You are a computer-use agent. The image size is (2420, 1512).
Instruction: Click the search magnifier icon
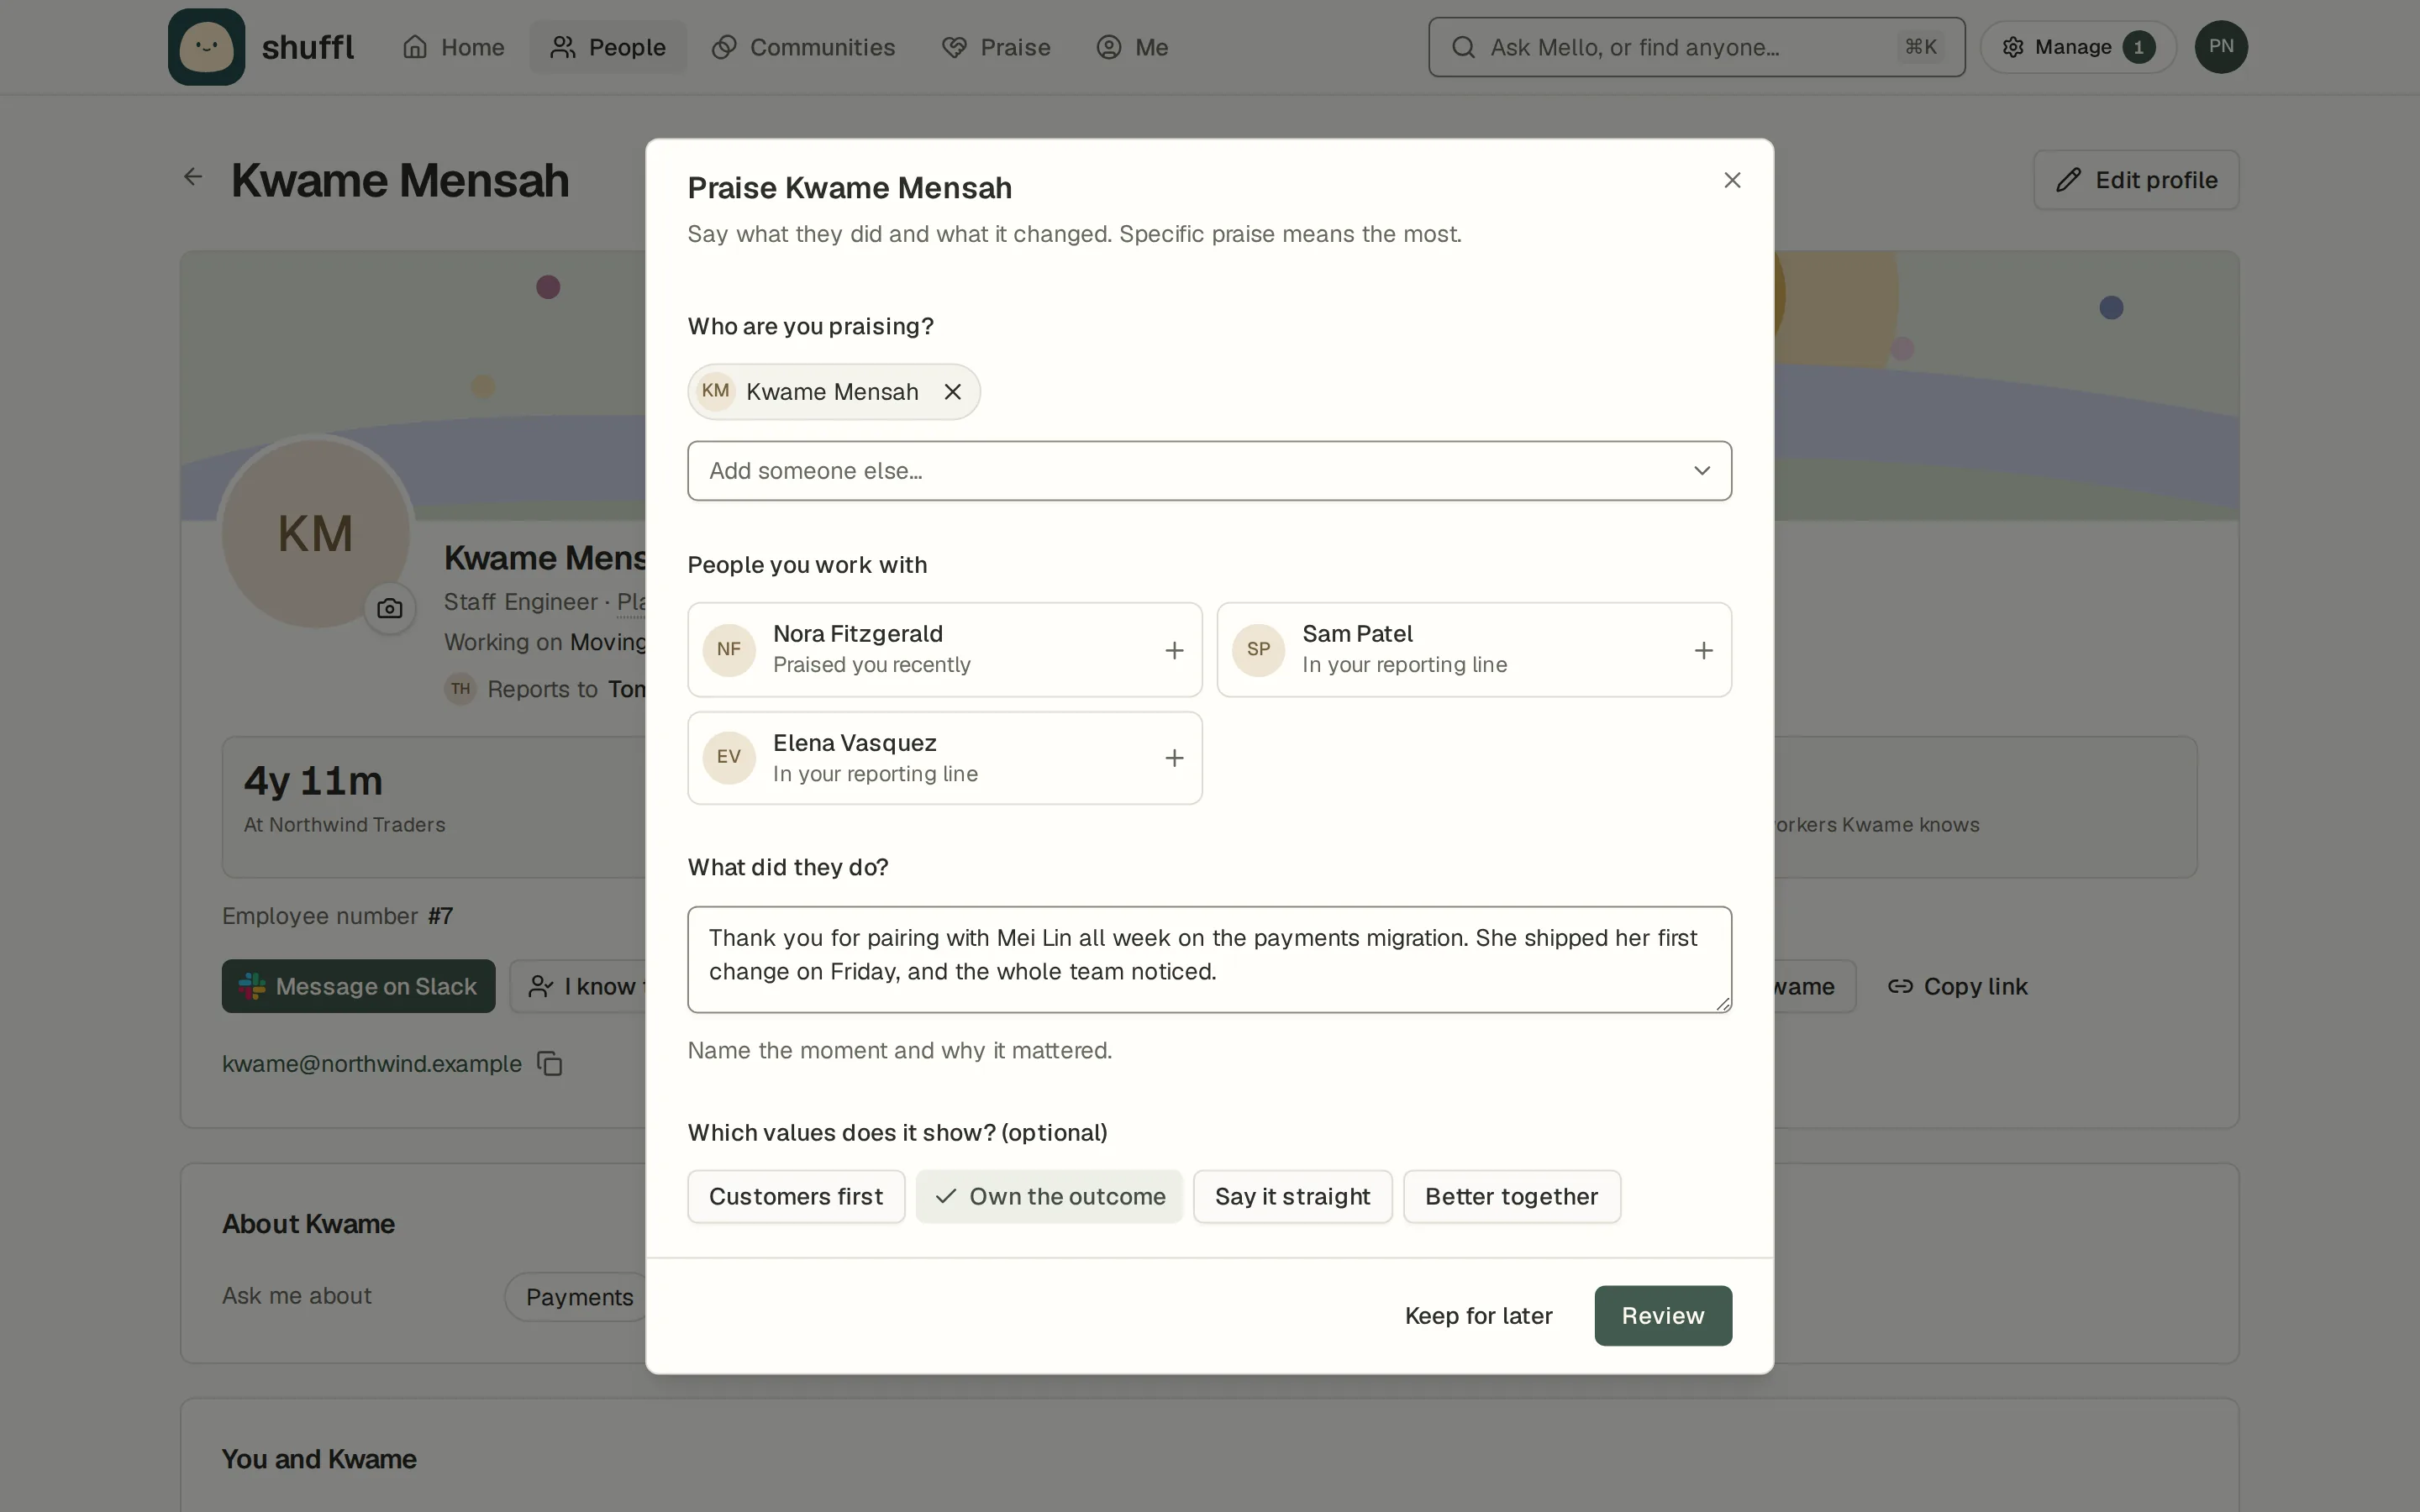click(x=1463, y=47)
